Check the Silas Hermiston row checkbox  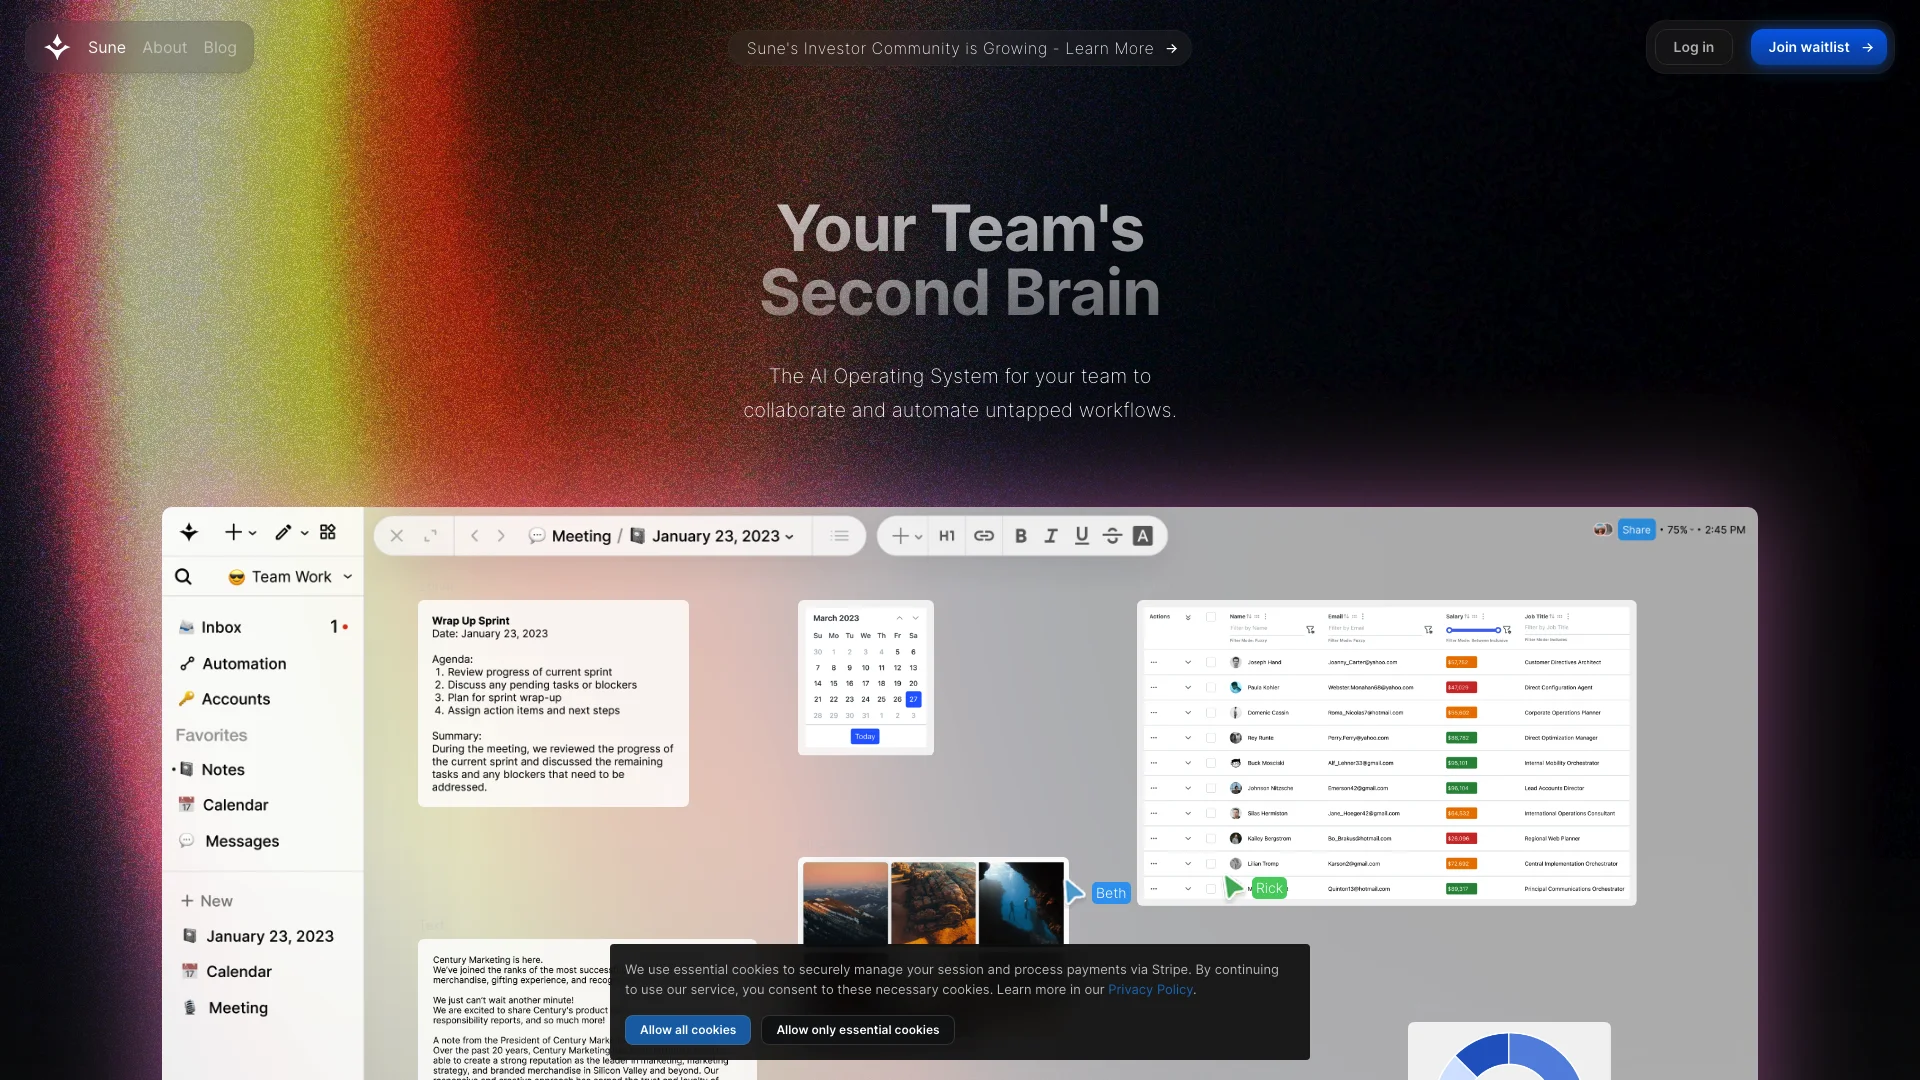pos(1211,813)
